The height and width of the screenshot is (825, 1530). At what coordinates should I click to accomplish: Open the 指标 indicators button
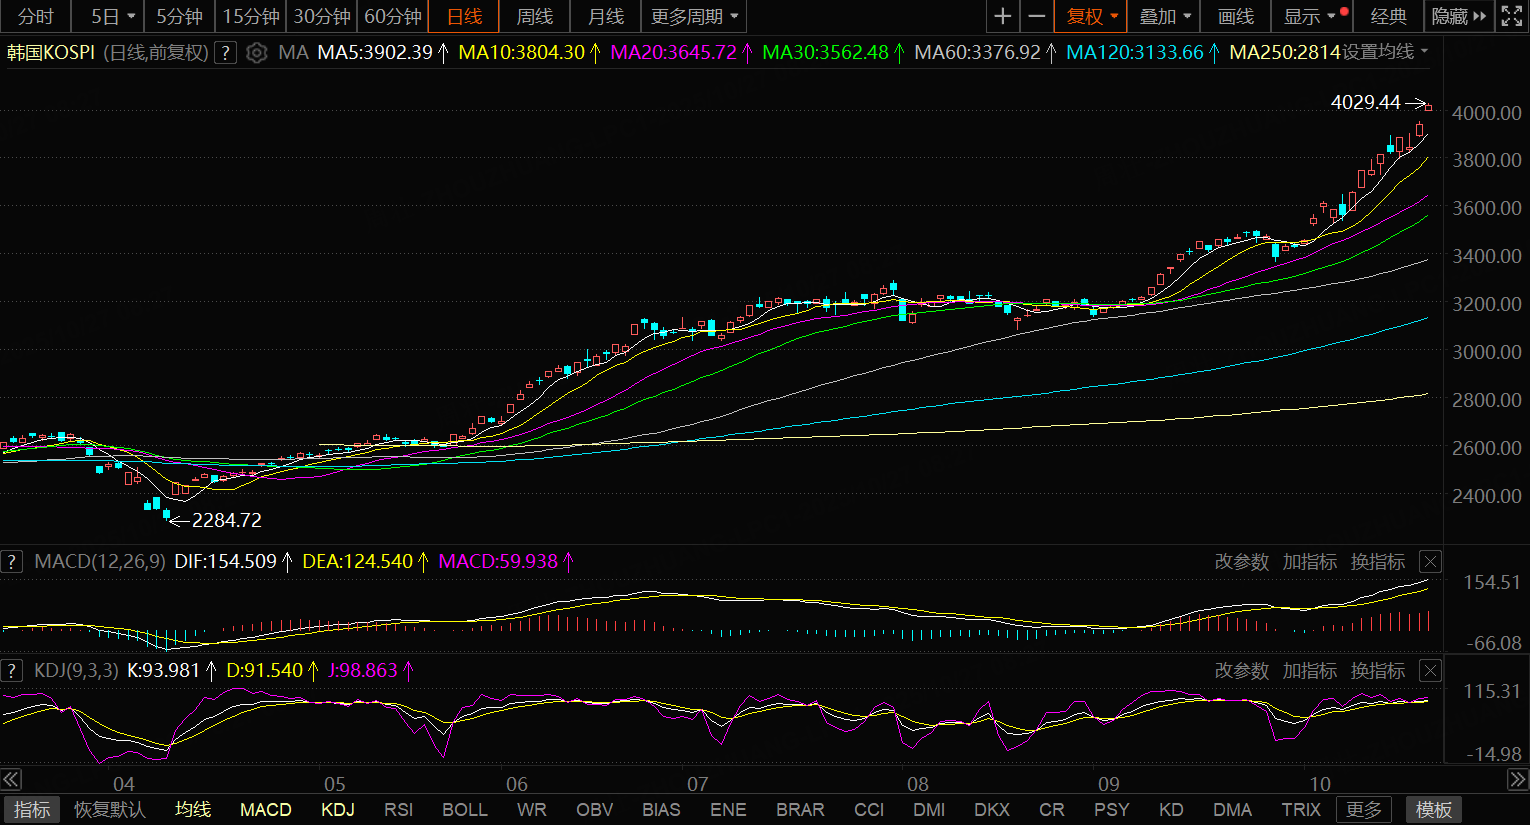[x=32, y=810]
